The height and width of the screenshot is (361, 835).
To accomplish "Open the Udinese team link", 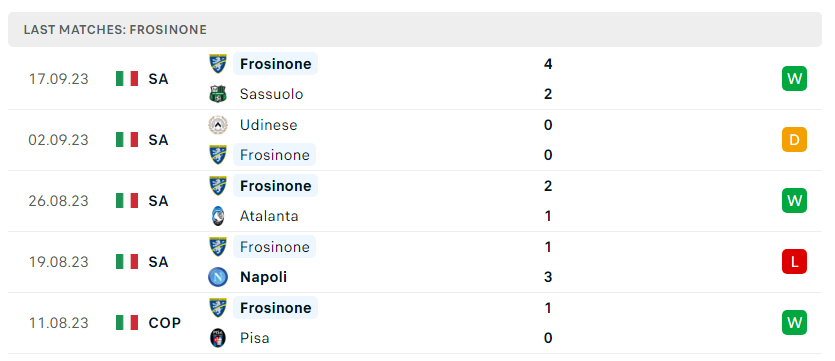I will [x=268, y=125].
